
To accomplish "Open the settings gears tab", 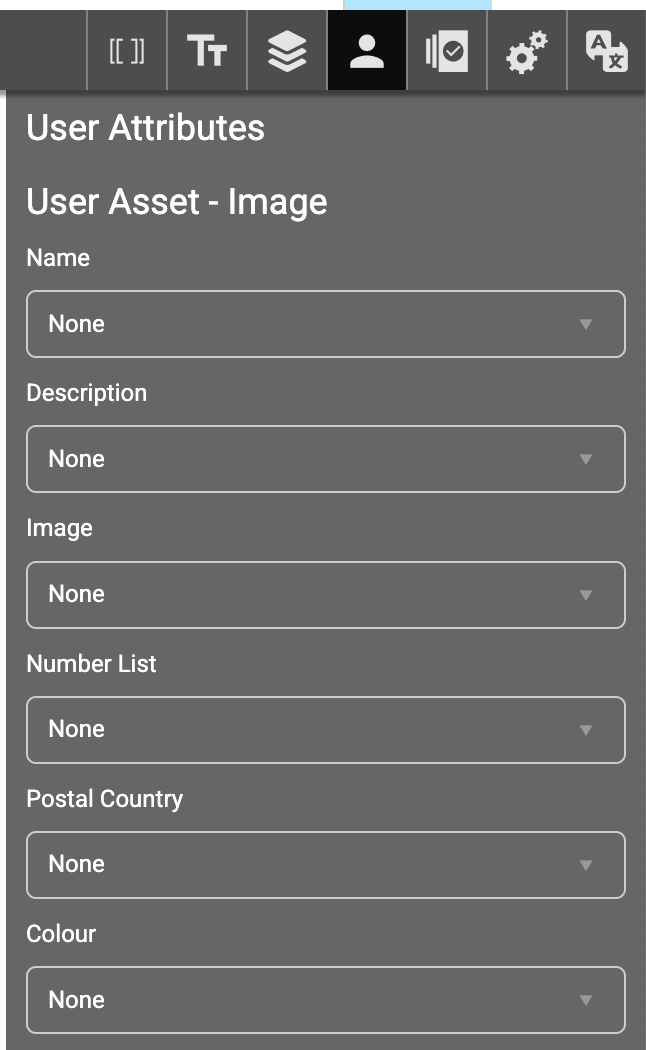I will (527, 52).
